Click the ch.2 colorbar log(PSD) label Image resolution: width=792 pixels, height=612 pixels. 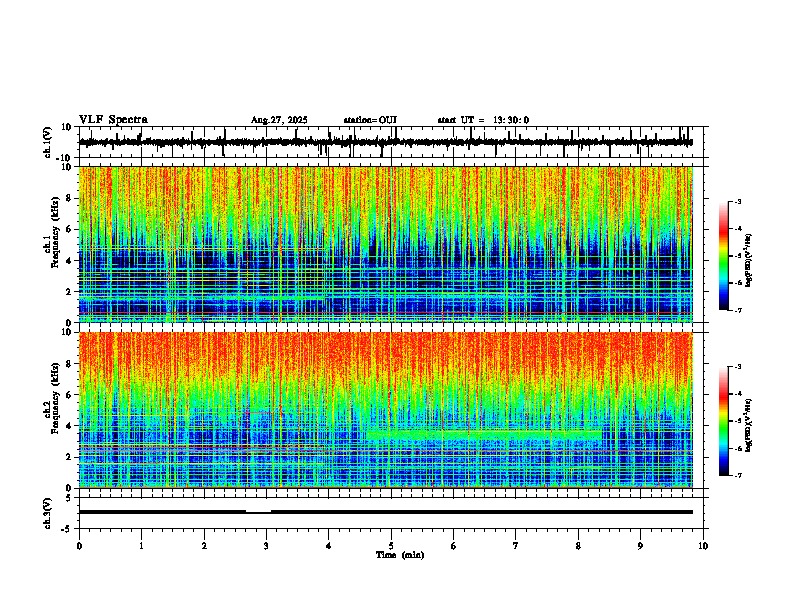click(x=748, y=425)
